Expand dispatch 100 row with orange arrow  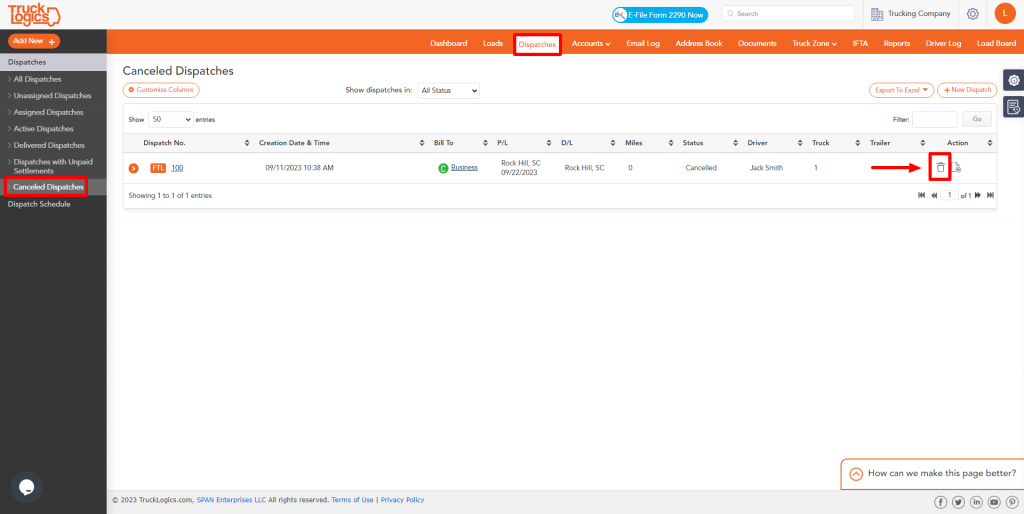(x=134, y=169)
